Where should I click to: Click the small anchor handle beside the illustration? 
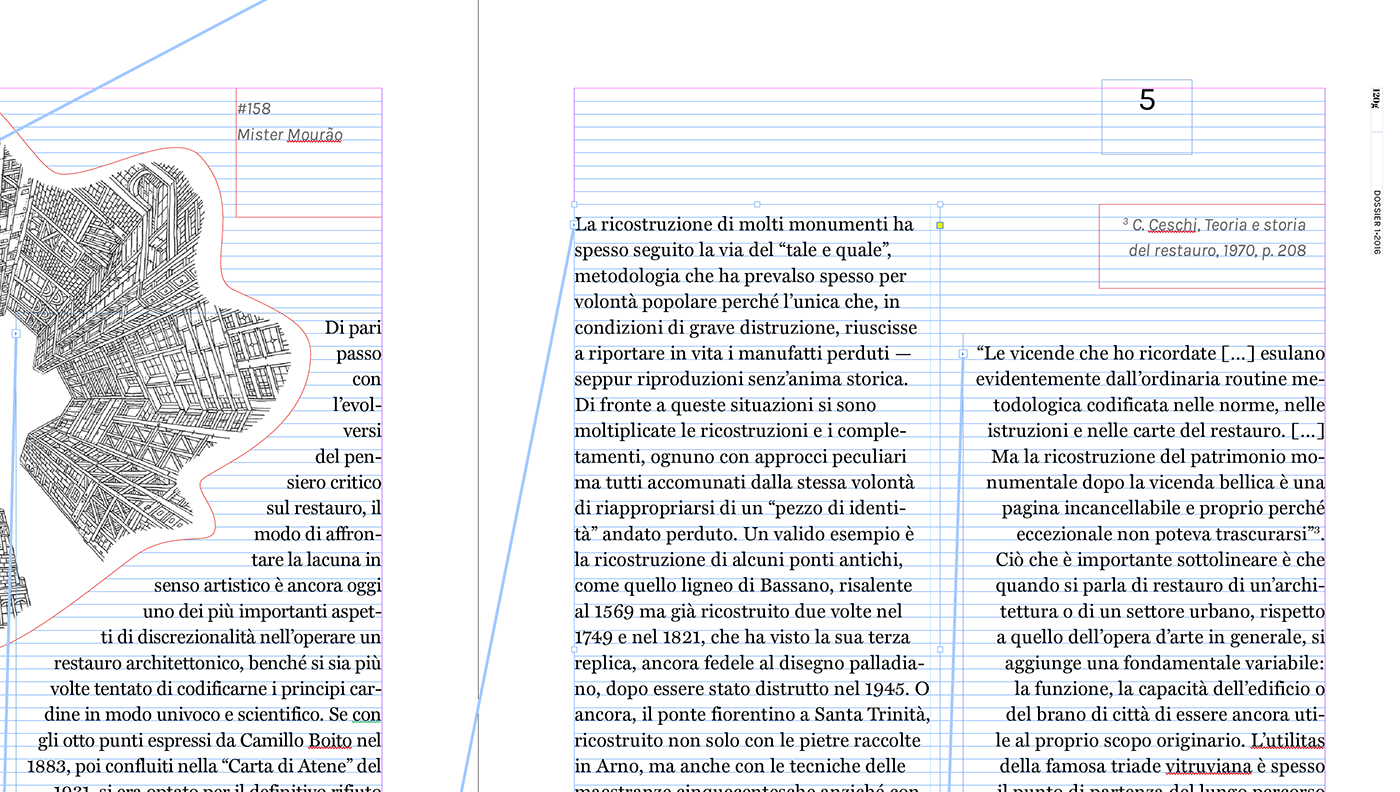[x=16, y=333]
